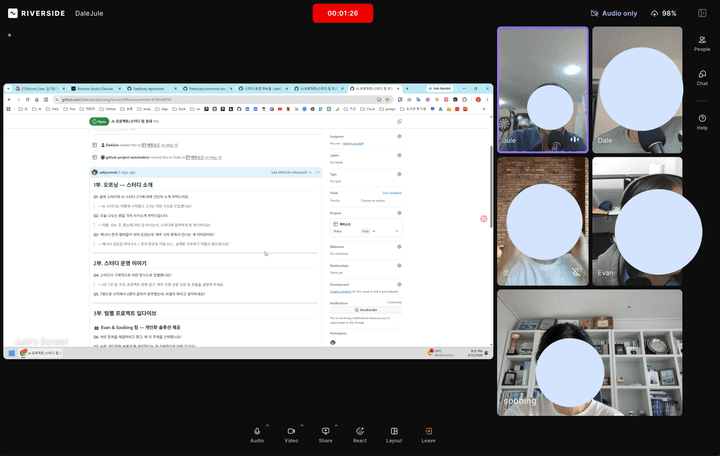Expand the Audio device options chevron
Viewport: 720px width, 456px height.
pos(267,426)
